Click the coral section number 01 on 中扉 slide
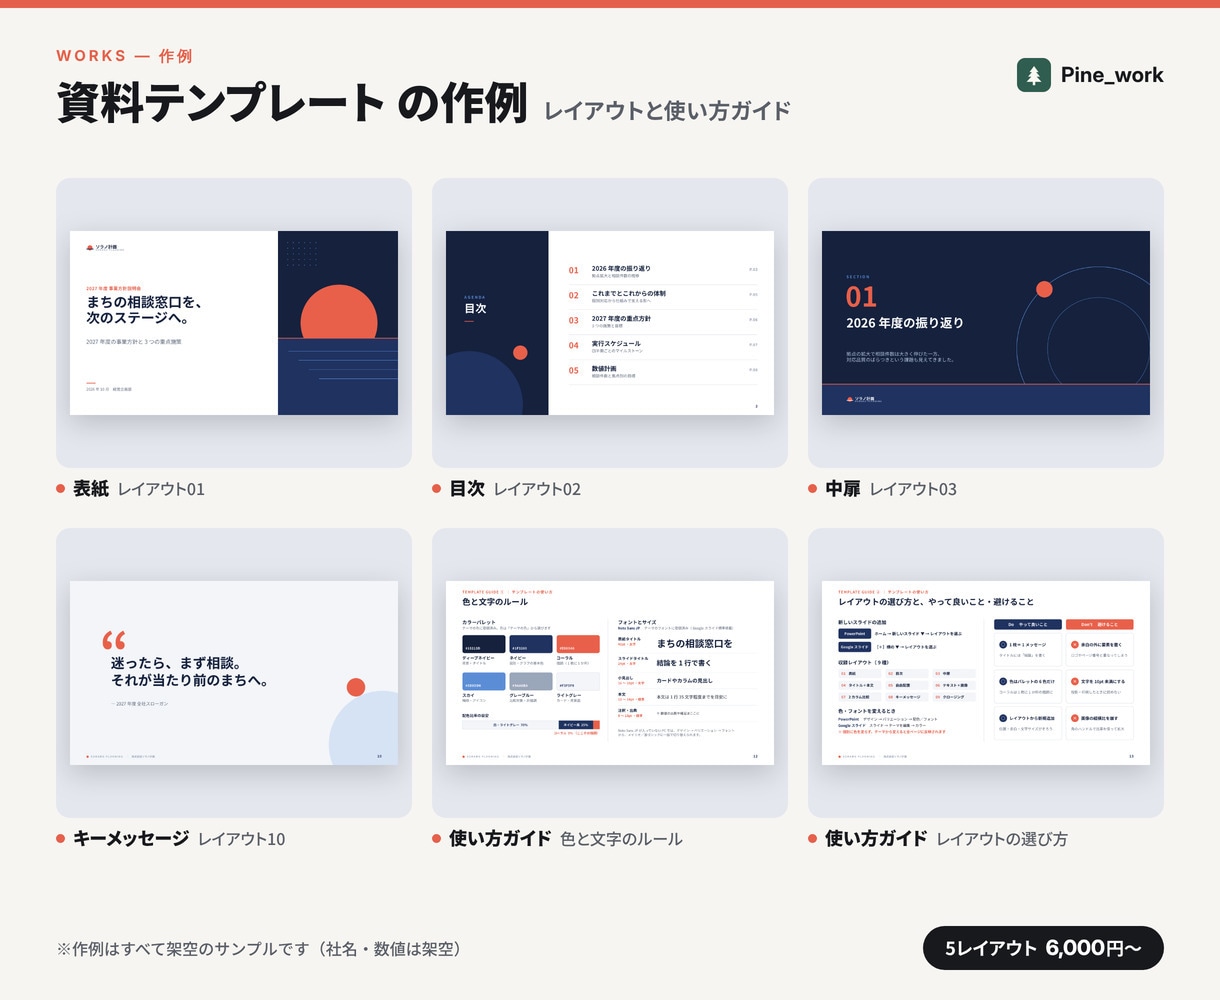Screen dimensions: 1220x1000 861,296
